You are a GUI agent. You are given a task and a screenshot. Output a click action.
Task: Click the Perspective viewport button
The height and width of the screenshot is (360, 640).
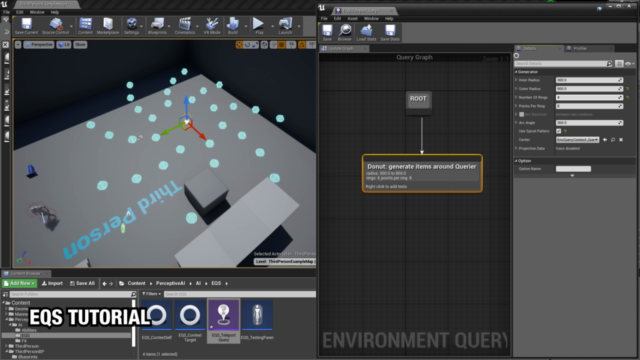[39, 44]
